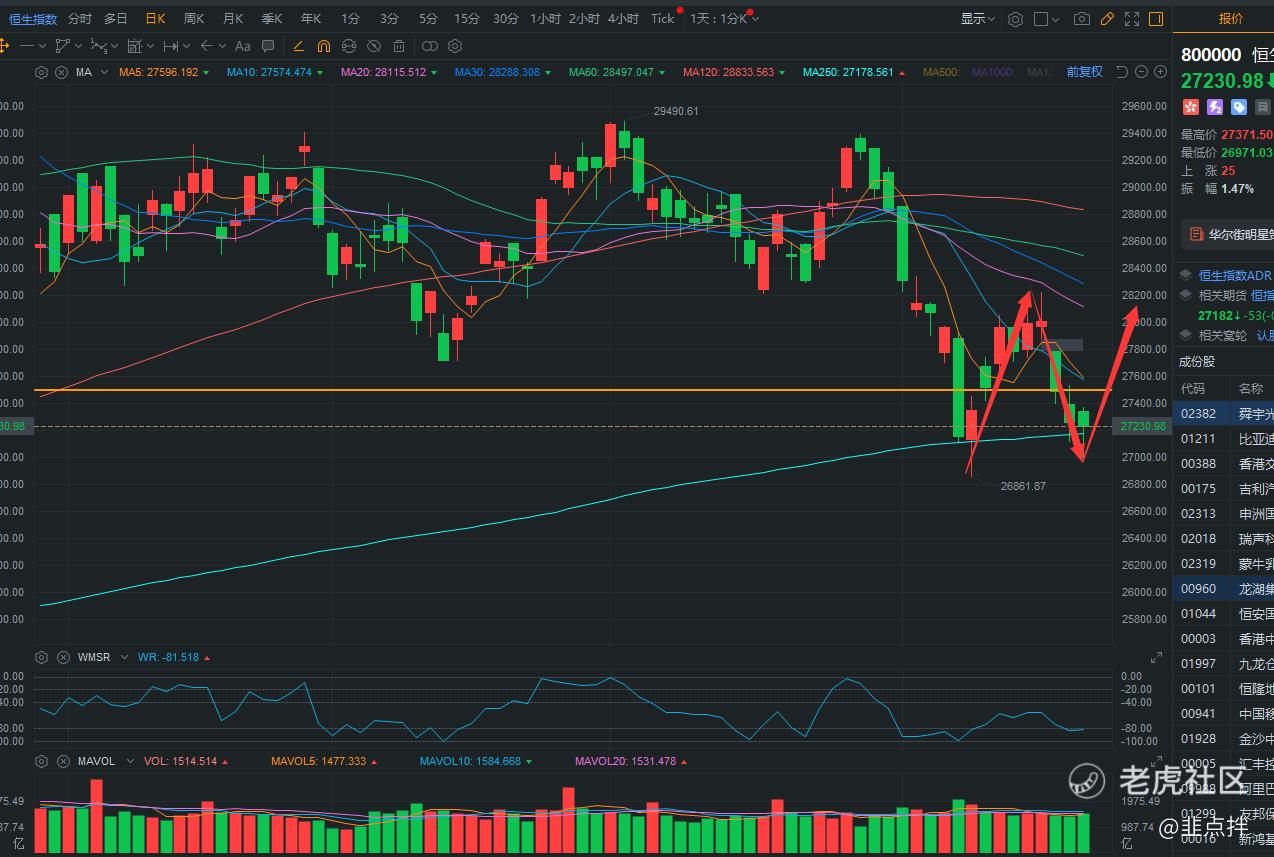Switch to the Tick chart tab
Viewport: 1274px width, 857px height.
662,18
